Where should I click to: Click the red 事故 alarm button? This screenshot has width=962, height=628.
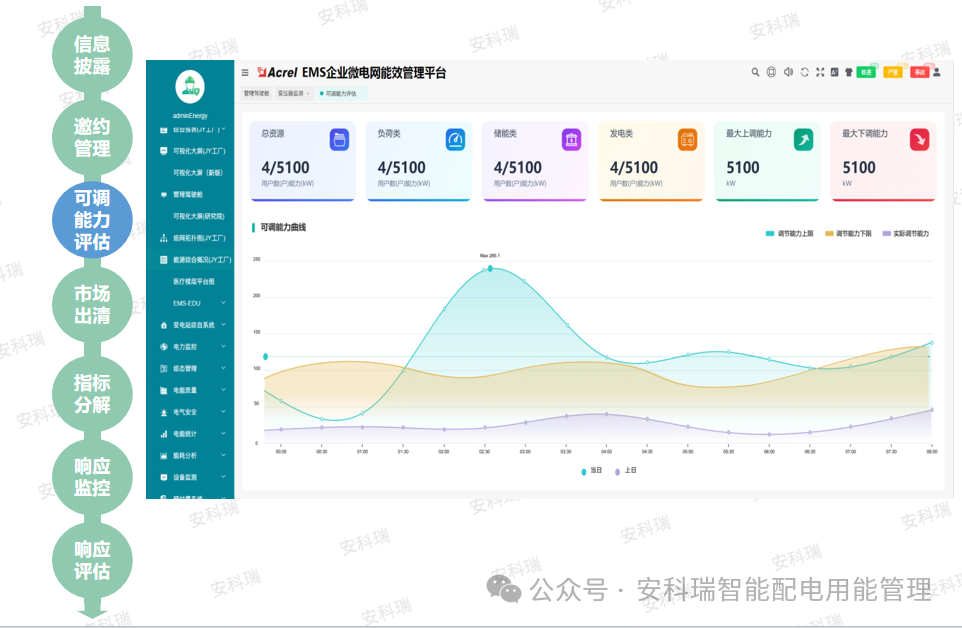click(921, 72)
